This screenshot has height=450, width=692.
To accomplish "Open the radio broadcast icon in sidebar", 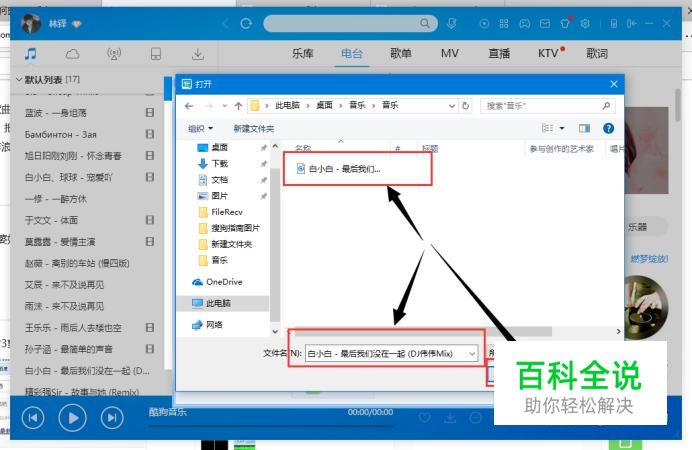I will pos(114,54).
